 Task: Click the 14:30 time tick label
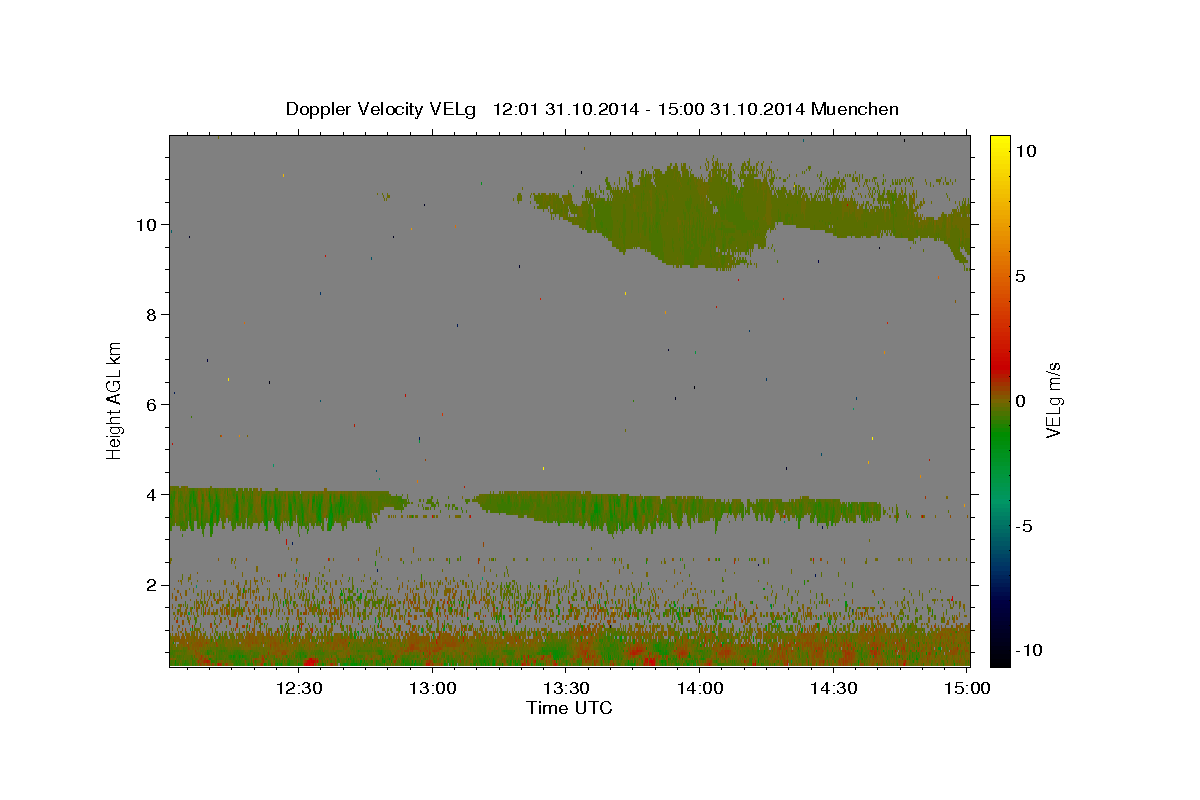click(x=833, y=688)
